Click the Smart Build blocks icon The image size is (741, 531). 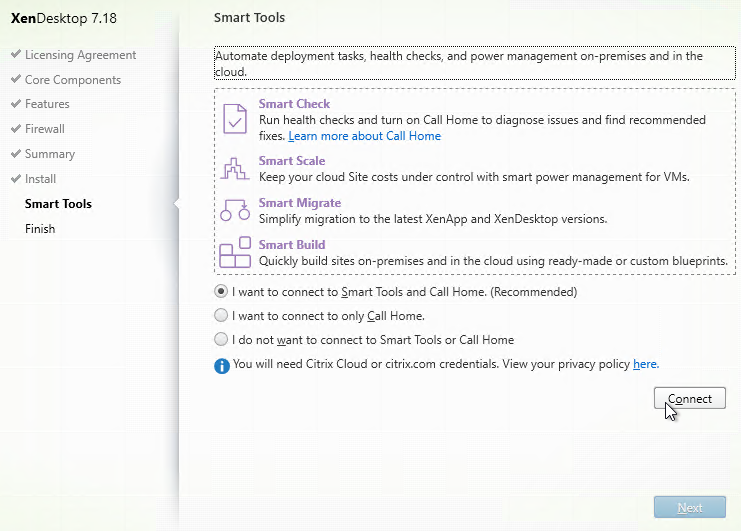tap(235, 253)
